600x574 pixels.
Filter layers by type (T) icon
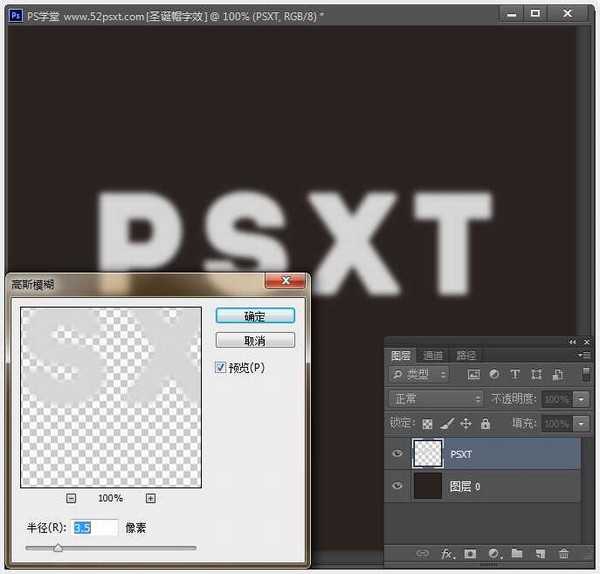click(x=515, y=375)
